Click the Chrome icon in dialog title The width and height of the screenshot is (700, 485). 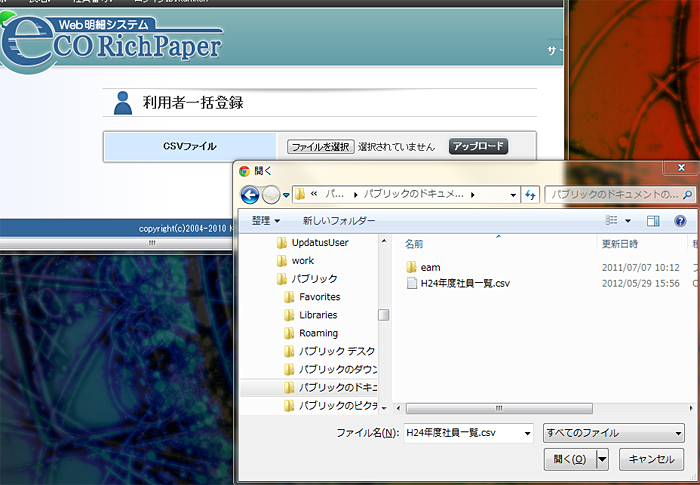244,171
